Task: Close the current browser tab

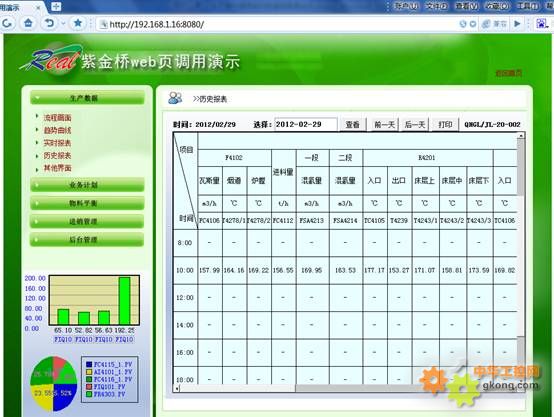Action: pos(38,7)
